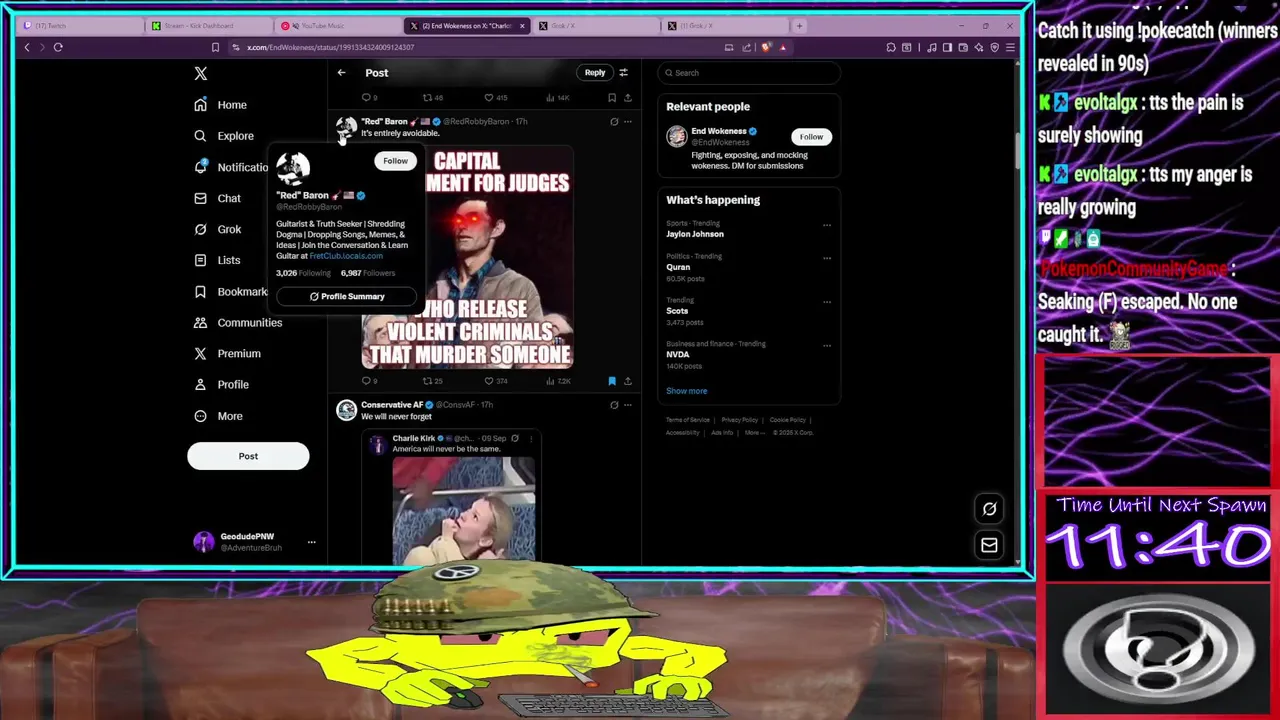This screenshot has height=720, width=1280.
Task: Click the Reply button in the post header
Action: click(x=595, y=72)
